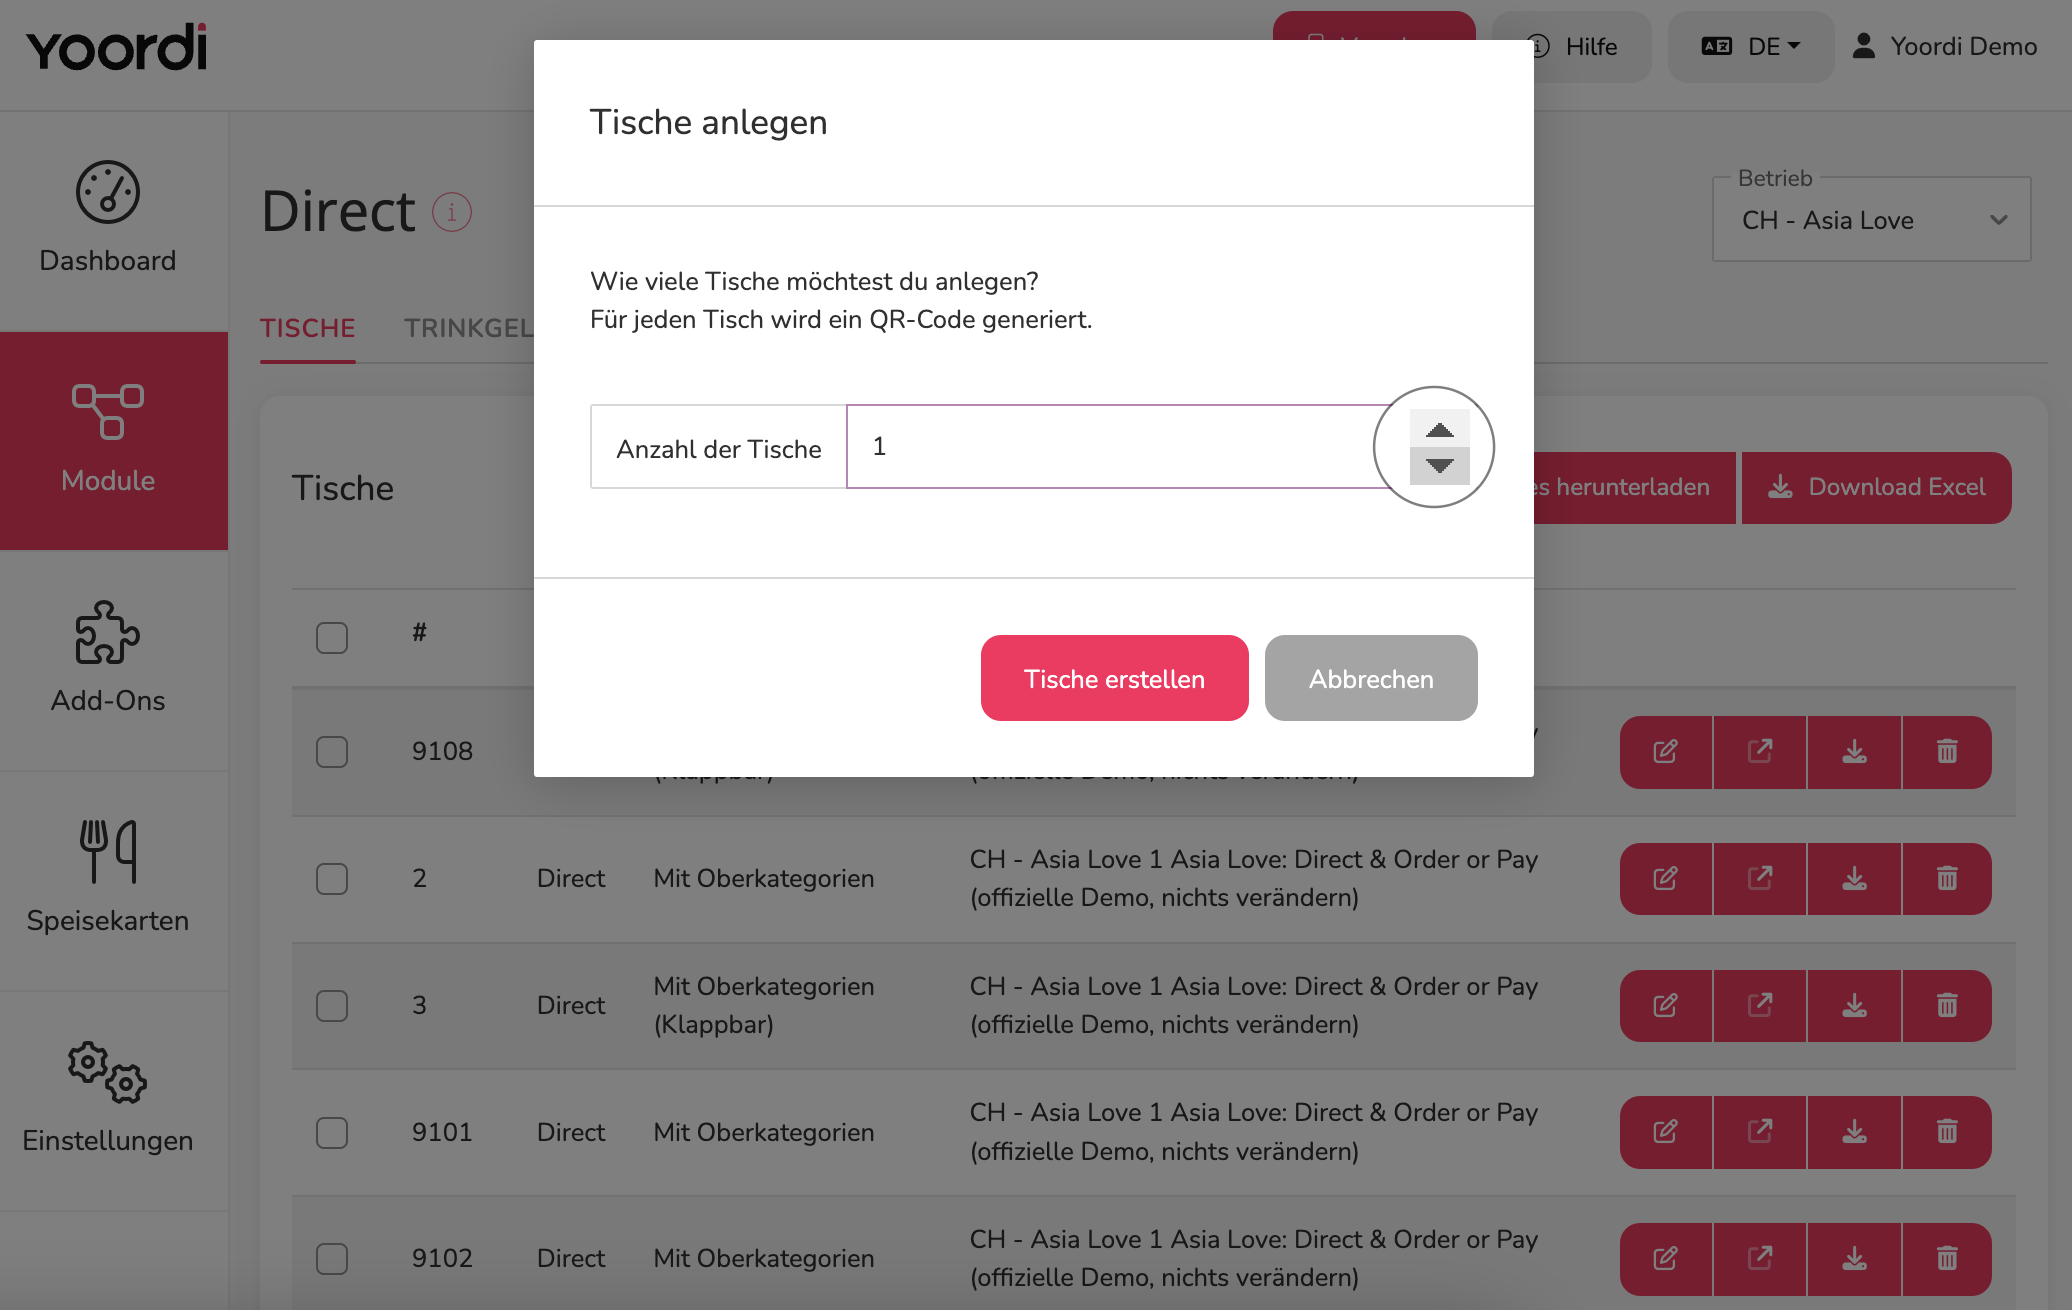Switch to the TISCHE tab
Screen dimensions: 2072x1310
tap(308, 328)
